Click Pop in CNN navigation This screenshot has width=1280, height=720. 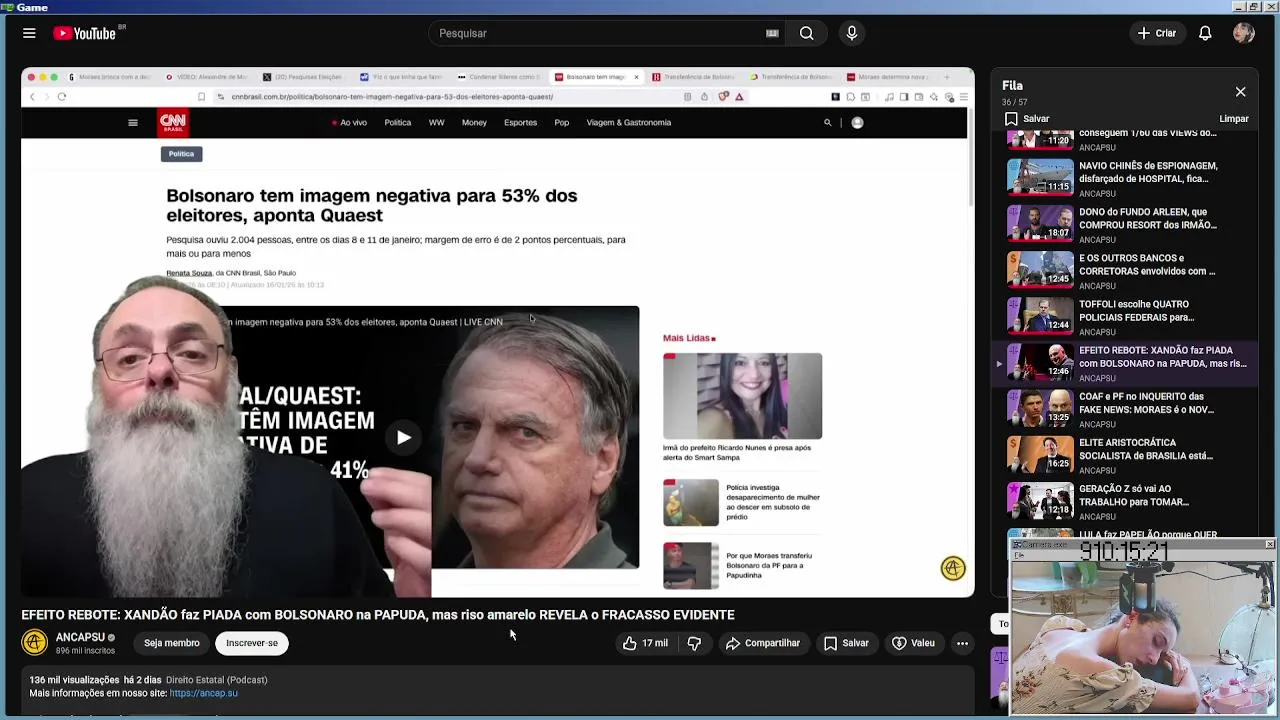coord(562,123)
